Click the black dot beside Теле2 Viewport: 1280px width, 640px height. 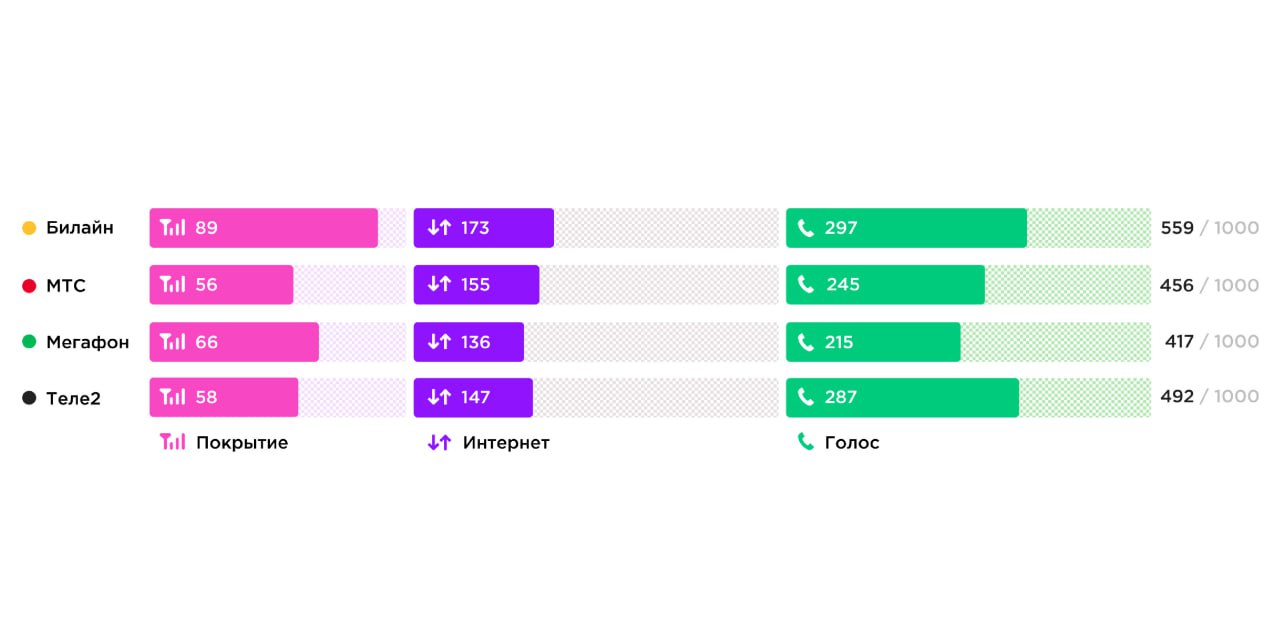tap(29, 398)
